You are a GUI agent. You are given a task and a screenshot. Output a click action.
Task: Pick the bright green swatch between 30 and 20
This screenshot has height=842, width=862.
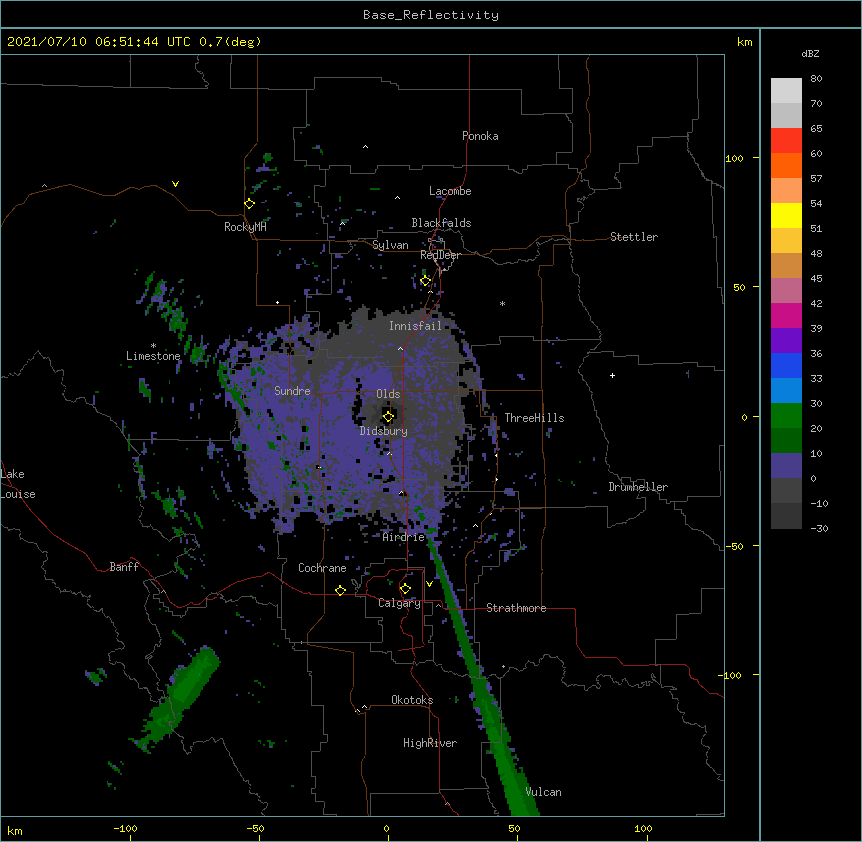[x=786, y=416]
